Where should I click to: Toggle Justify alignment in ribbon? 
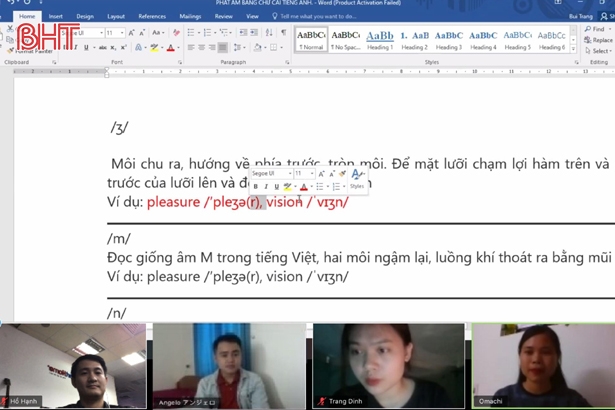click(x=223, y=47)
